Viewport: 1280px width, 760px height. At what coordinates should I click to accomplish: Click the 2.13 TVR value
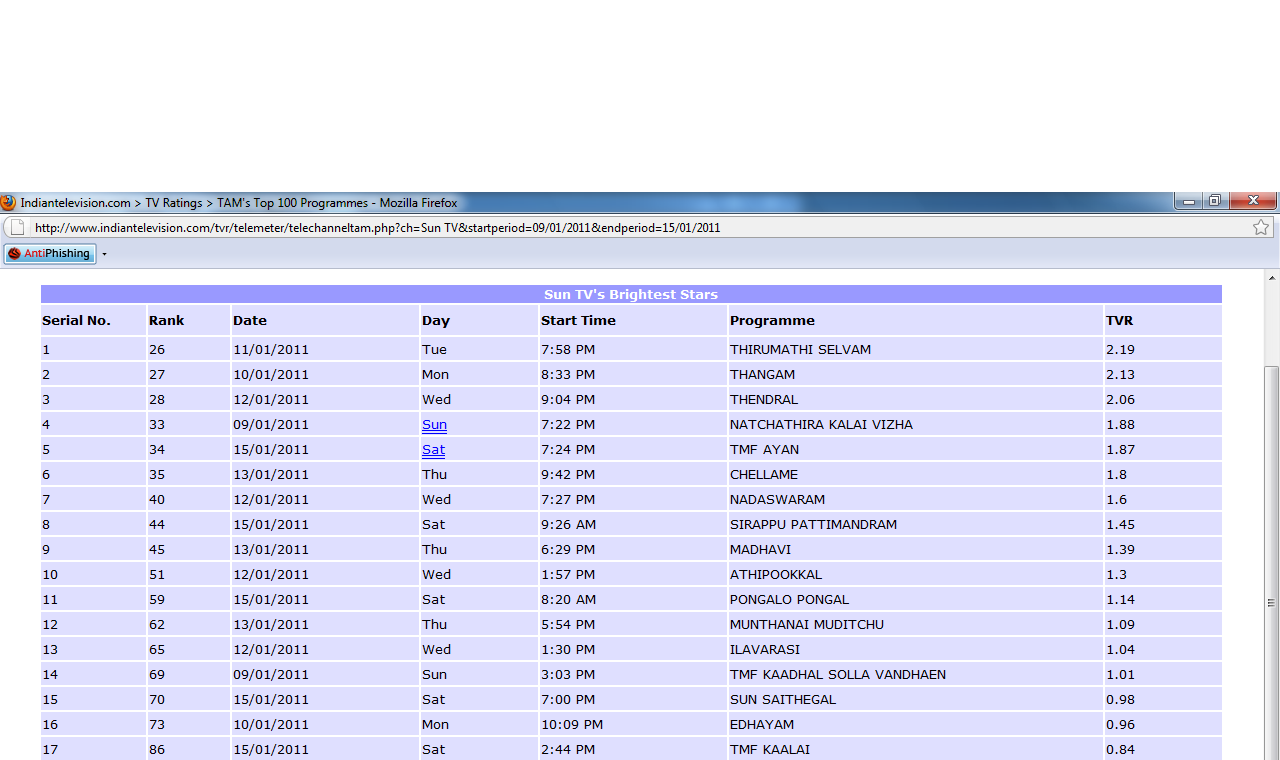1120,375
